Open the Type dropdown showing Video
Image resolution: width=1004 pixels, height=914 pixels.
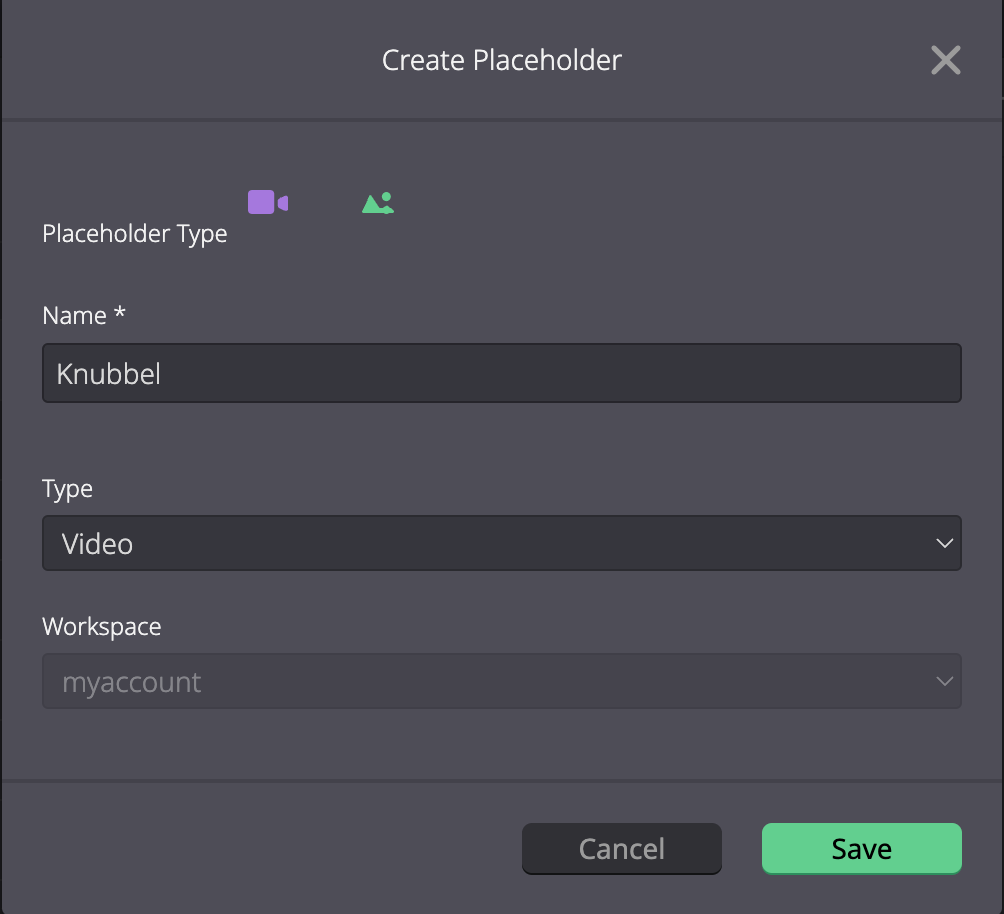coord(502,543)
